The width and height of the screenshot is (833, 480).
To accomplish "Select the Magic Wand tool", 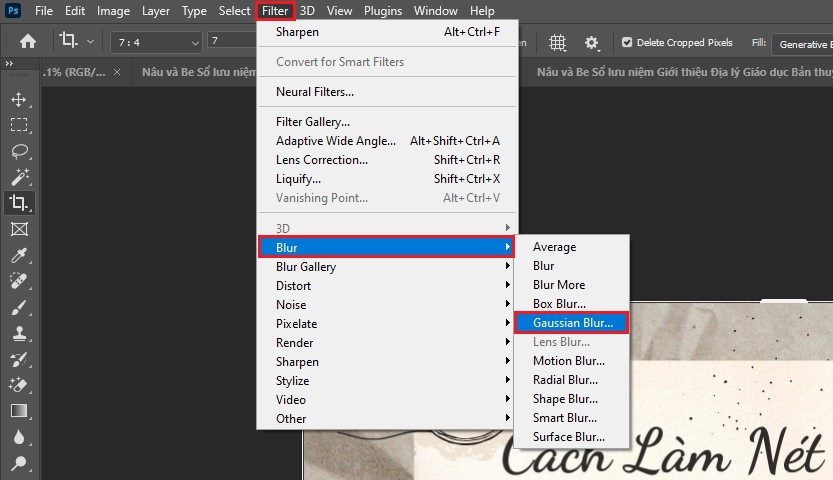I will click(19, 177).
